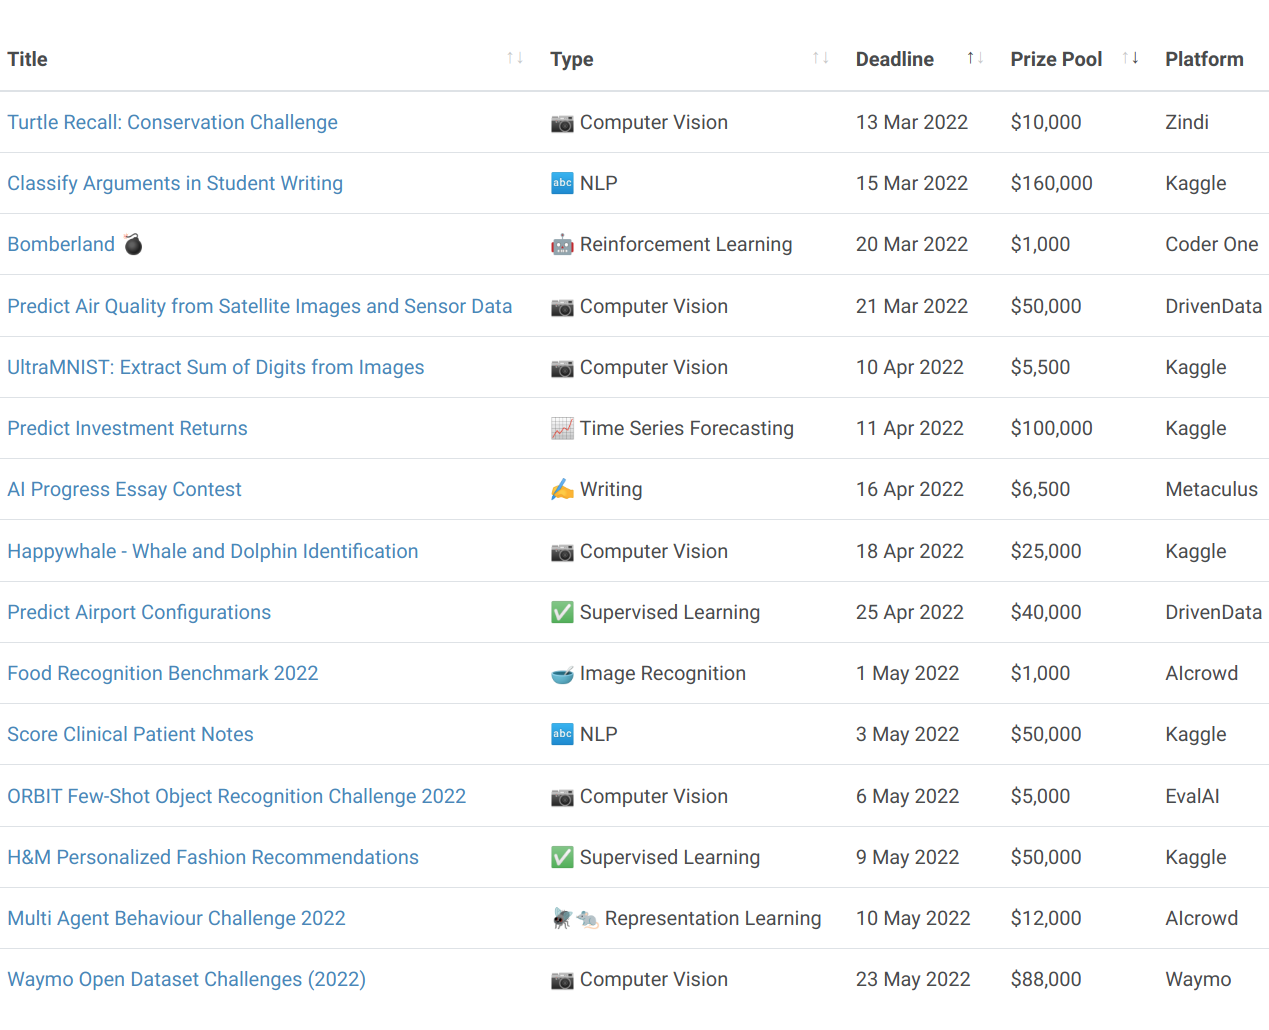
Task: Select the Coder One platform cell
Action: [x=1212, y=244]
